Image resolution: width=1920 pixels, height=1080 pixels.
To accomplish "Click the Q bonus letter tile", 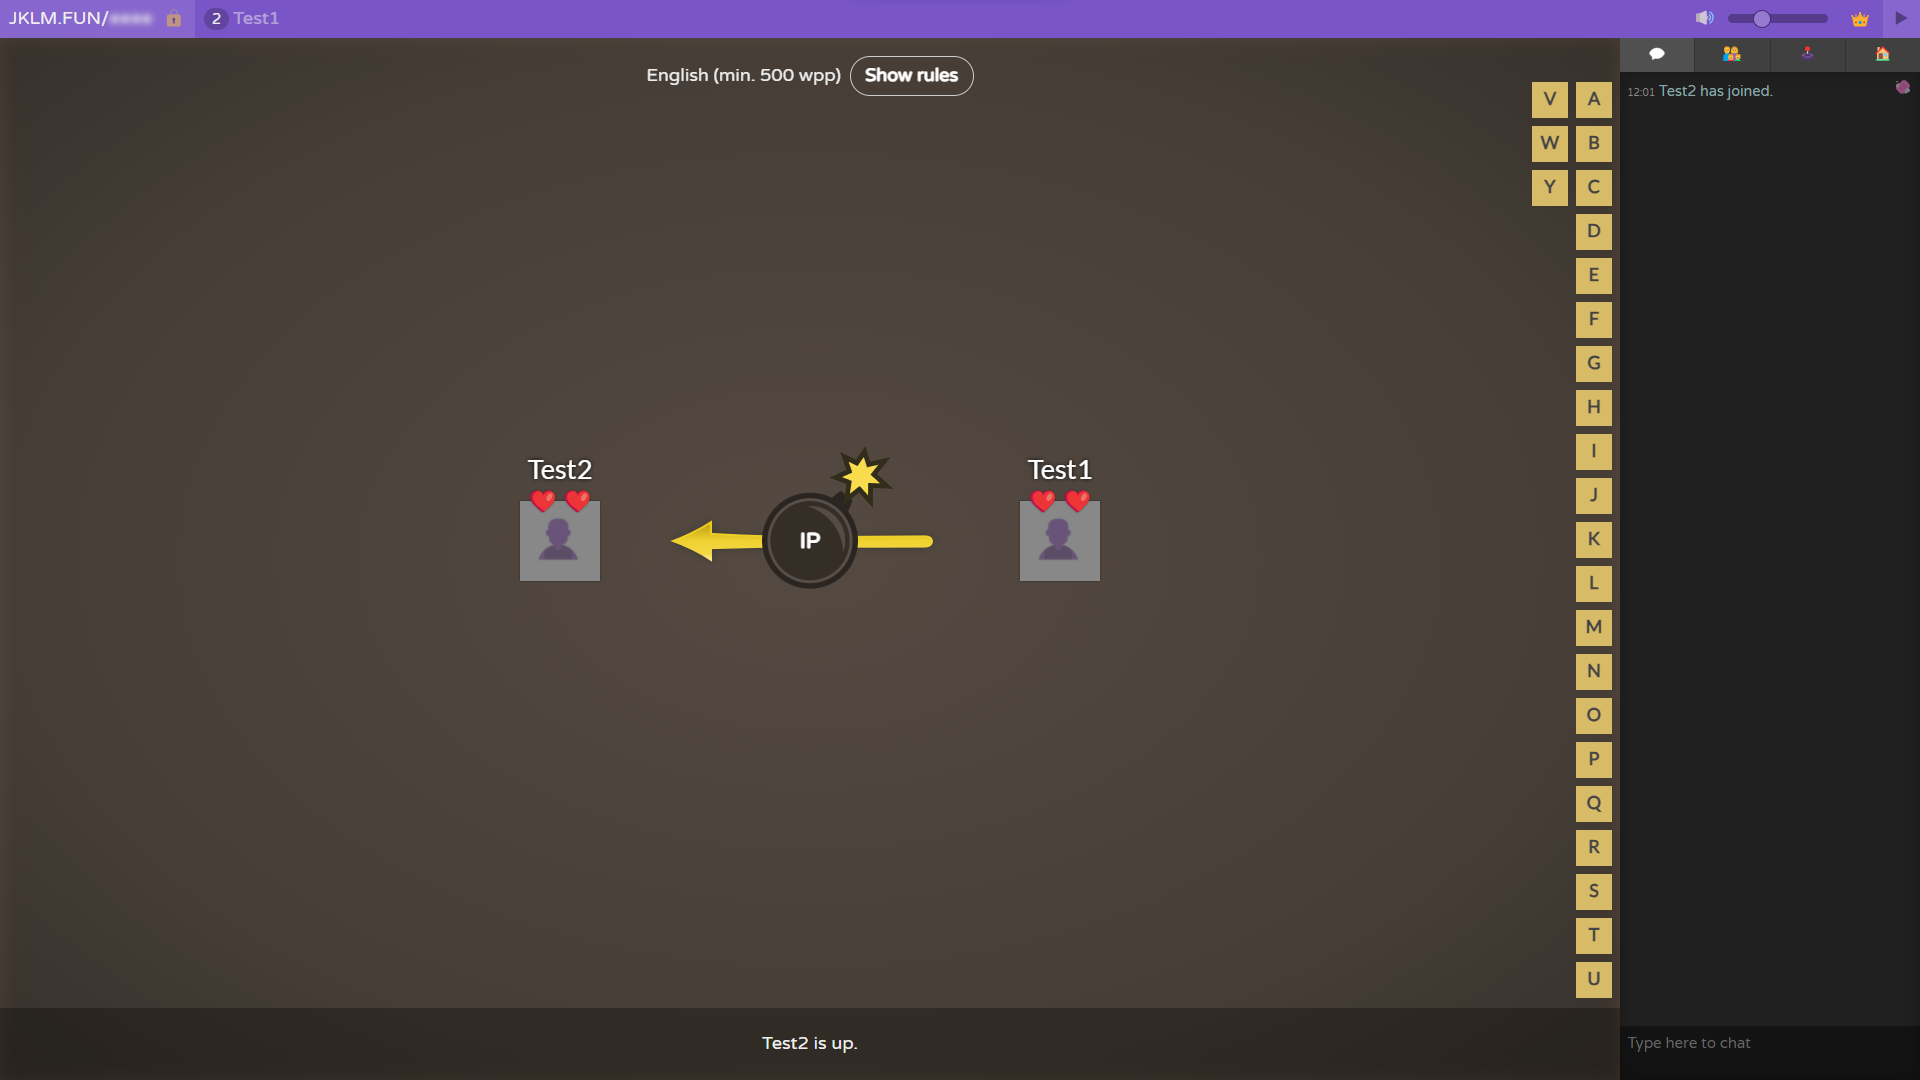I will pos(1593,803).
